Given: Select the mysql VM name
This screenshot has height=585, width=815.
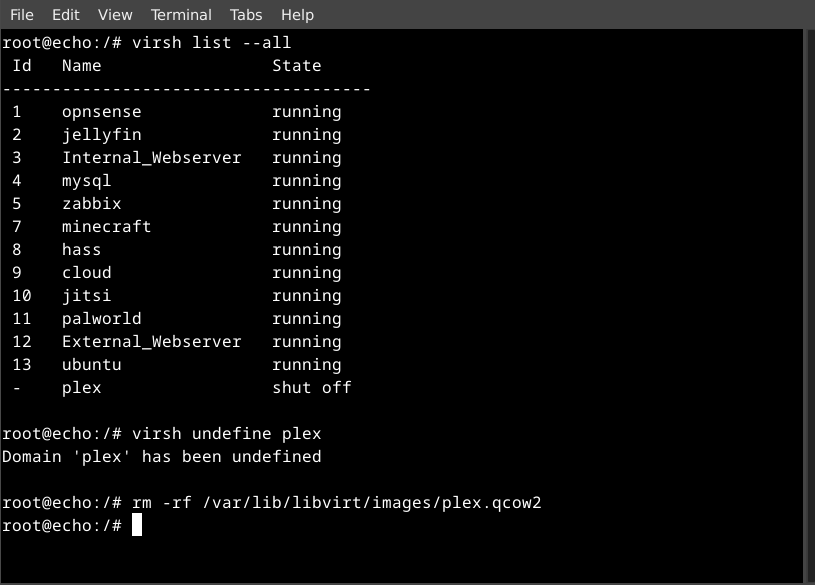Looking at the screenshot, I should (88, 180).
